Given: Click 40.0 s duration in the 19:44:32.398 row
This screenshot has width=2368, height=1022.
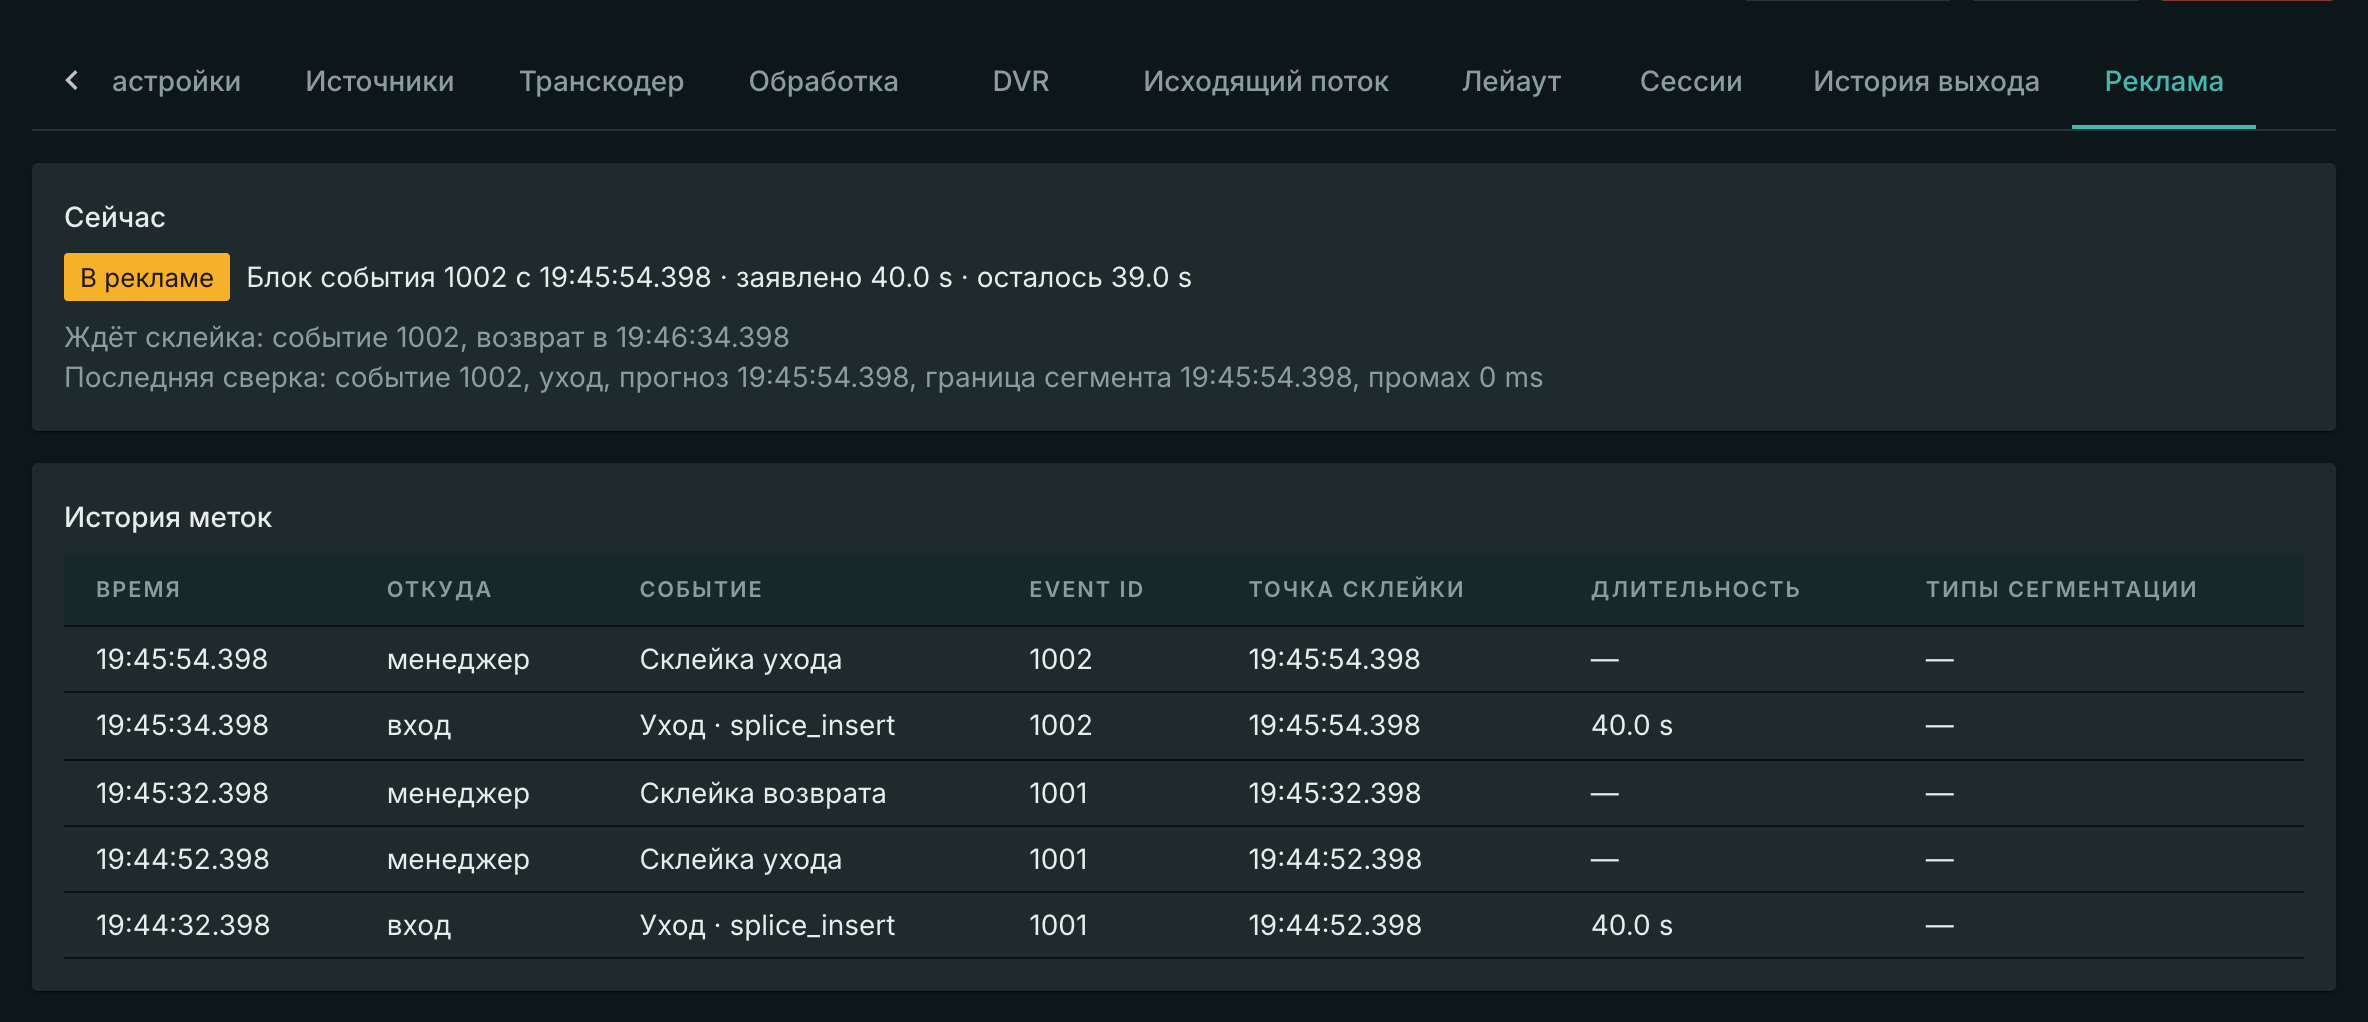Looking at the screenshot, I should tap(1631, 925).
